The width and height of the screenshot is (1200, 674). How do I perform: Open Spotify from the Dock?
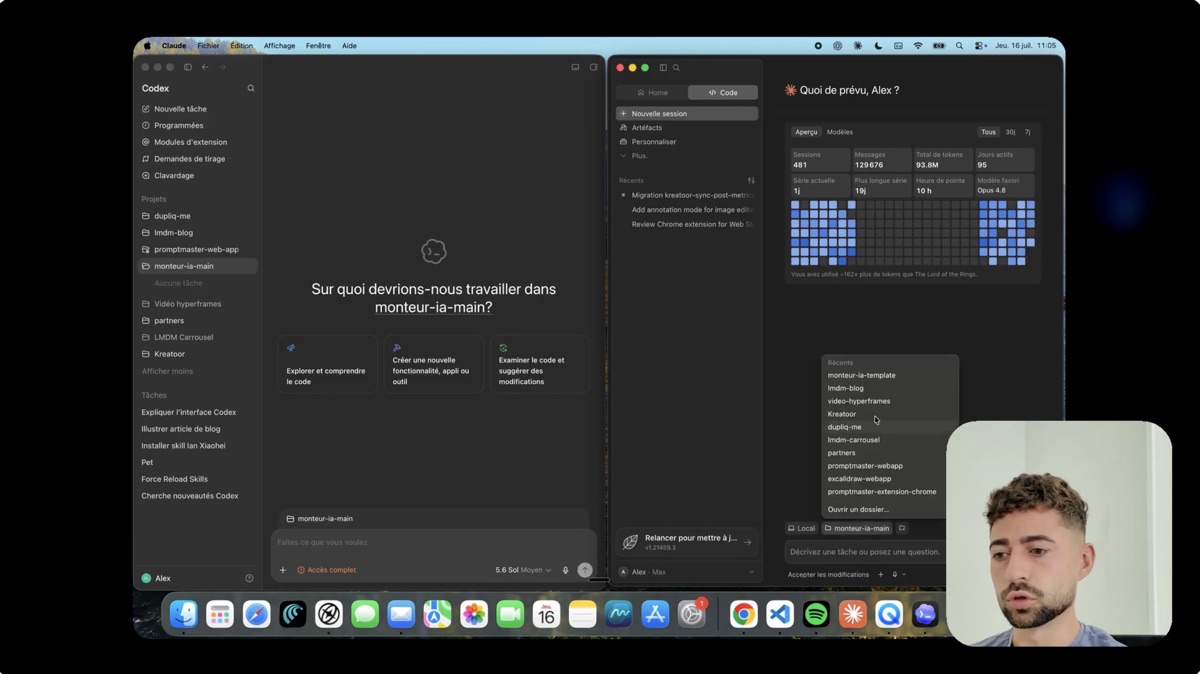pos(816,615)
